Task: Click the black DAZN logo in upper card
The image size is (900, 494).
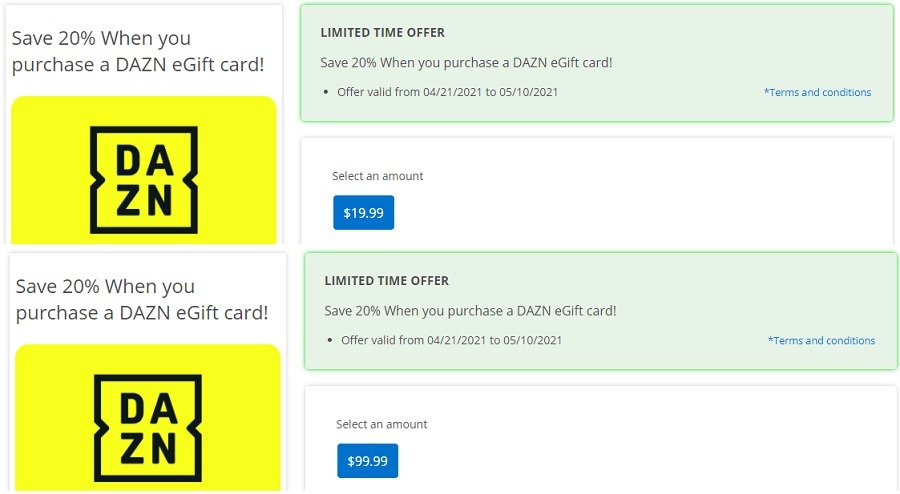Action: pos(143,180)
